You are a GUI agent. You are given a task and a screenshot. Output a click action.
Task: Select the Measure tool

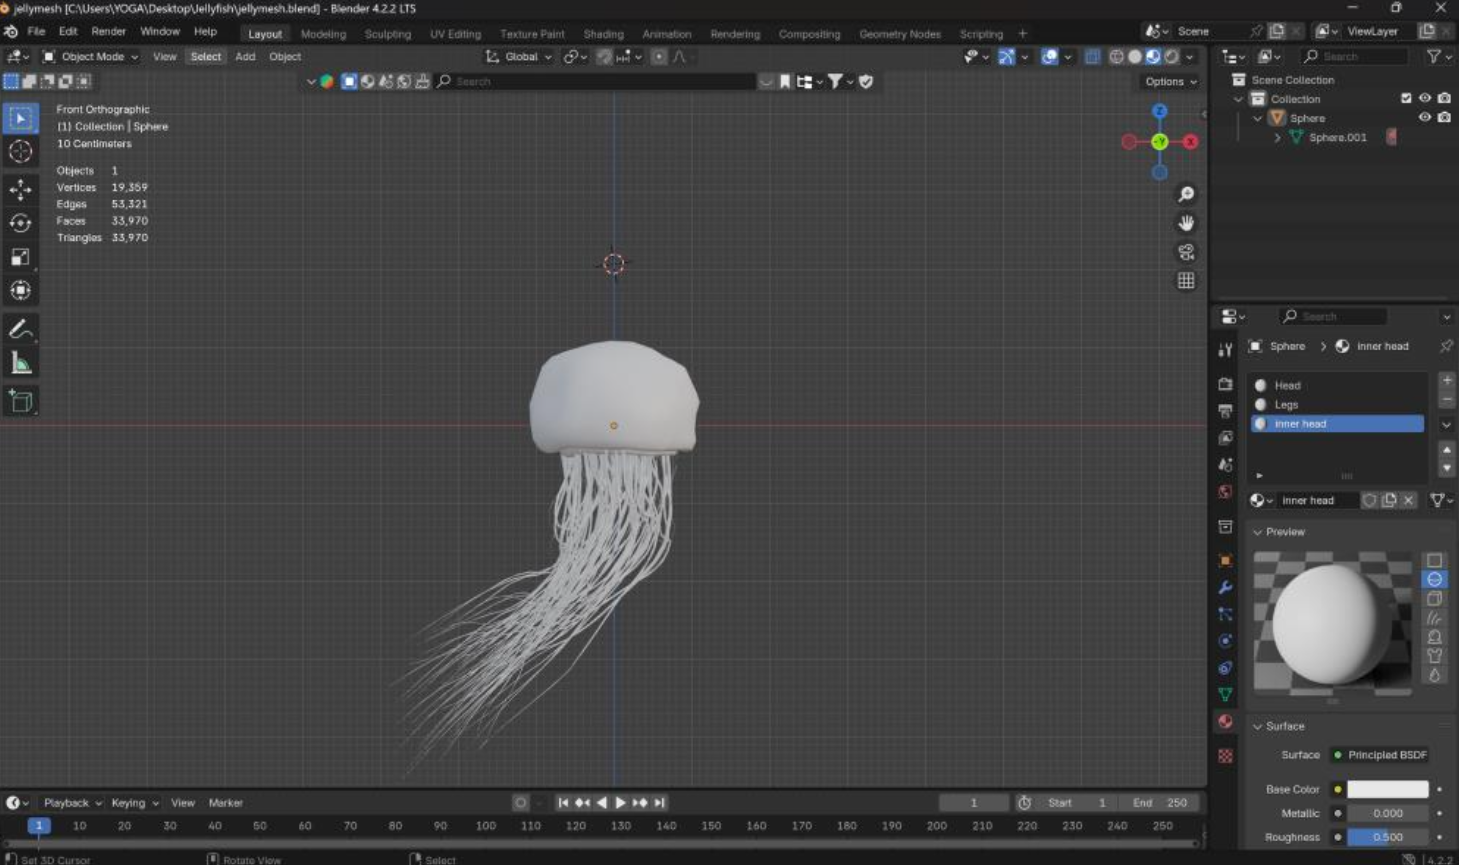tap(20, 363)
